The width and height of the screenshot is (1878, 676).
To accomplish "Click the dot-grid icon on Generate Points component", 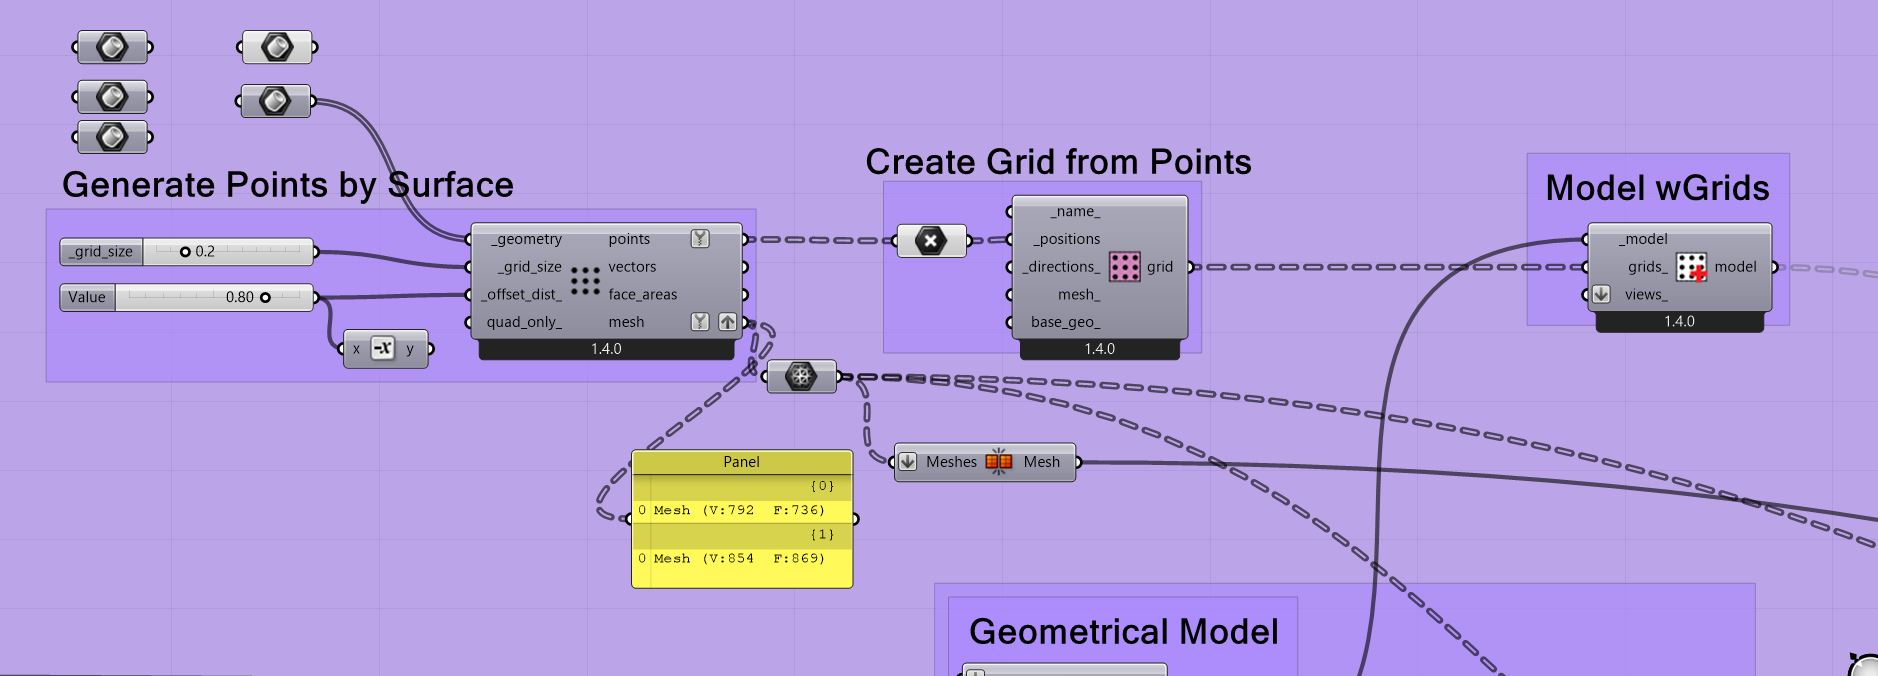I will [x=584, y=280].
